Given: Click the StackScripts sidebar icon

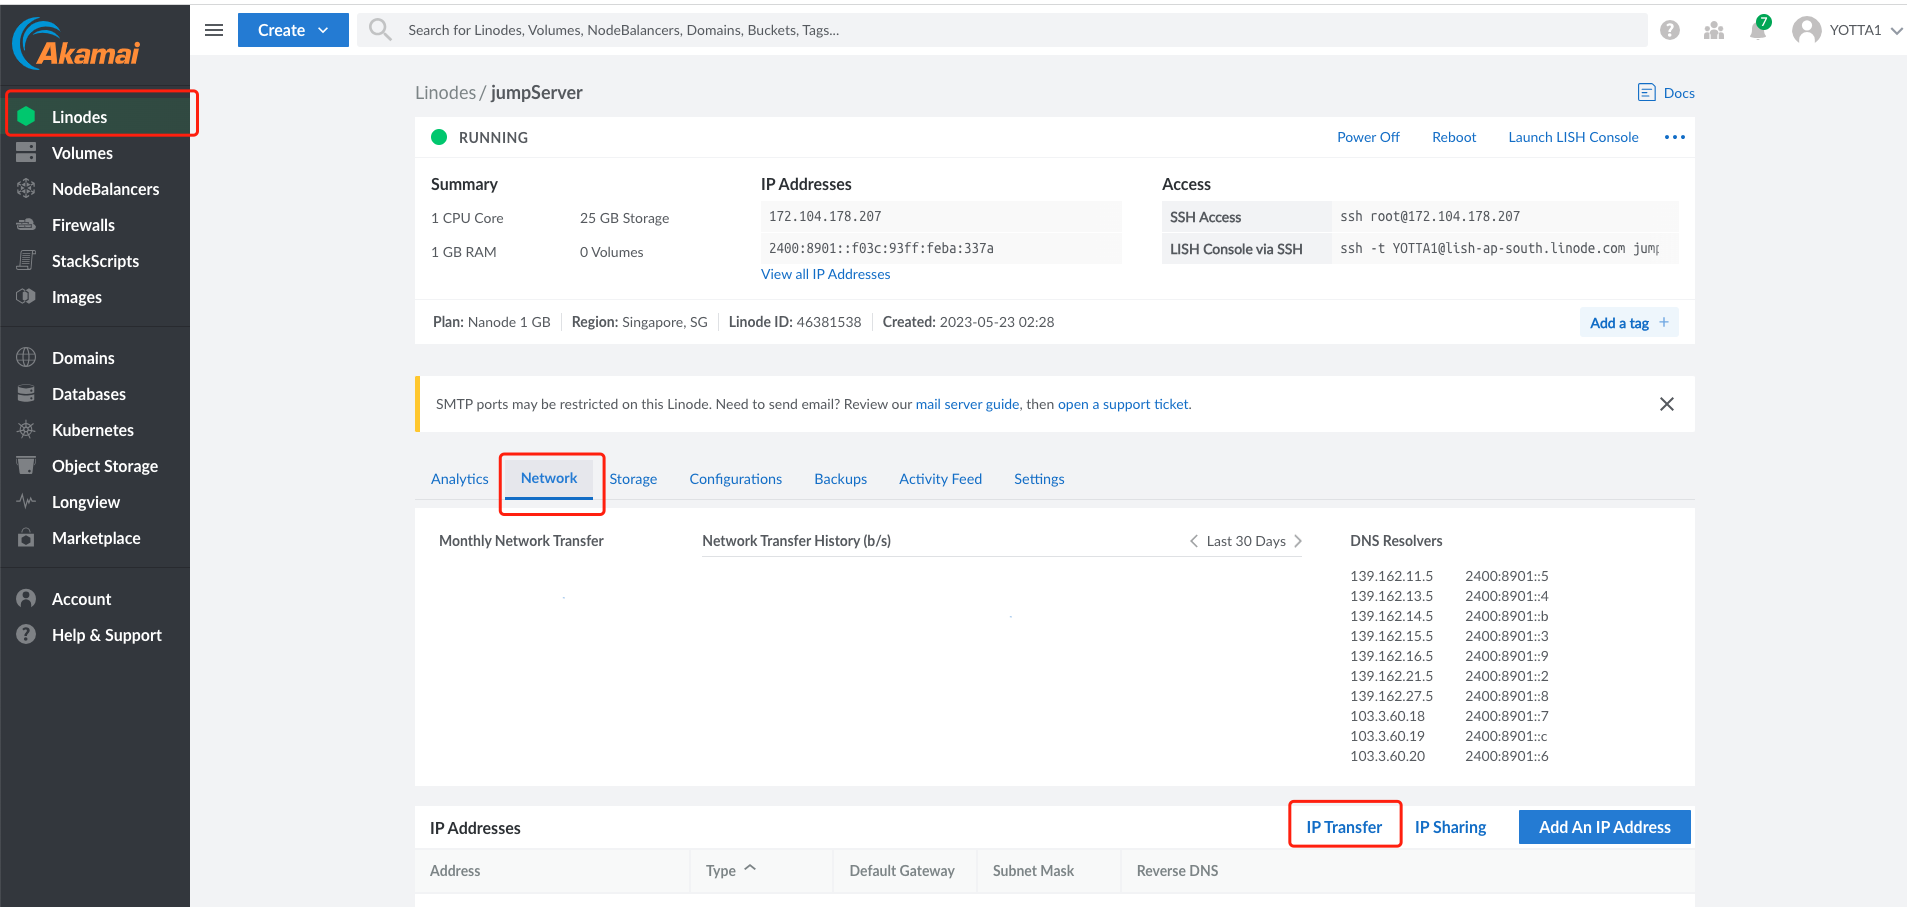Looking at the screenshot, I should [26, 260].
